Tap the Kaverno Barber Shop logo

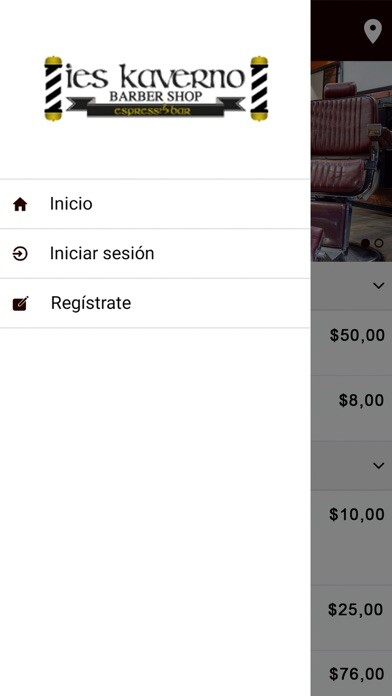[x=156, y=88]
